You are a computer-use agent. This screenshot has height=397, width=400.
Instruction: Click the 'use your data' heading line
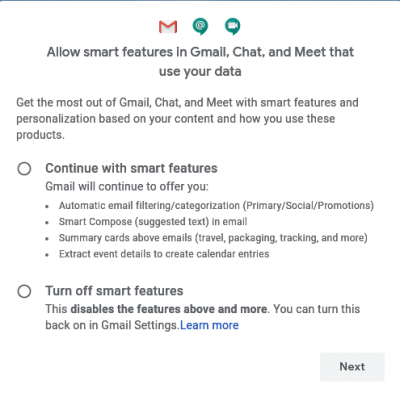(x=200, y=71)
